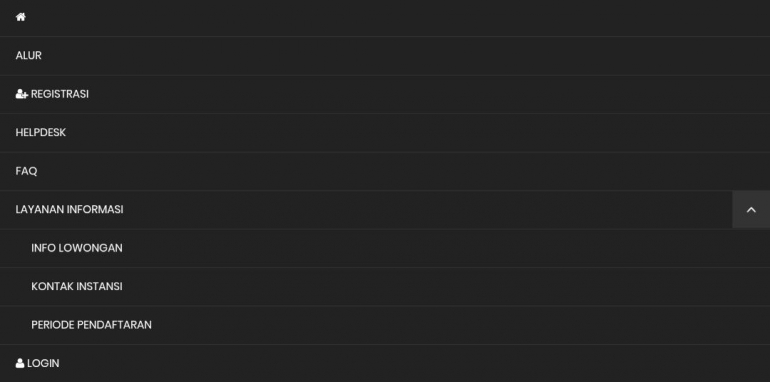
Task: Click the add-user icon beside REGISTRASI
Action: [x=22, y=94]
